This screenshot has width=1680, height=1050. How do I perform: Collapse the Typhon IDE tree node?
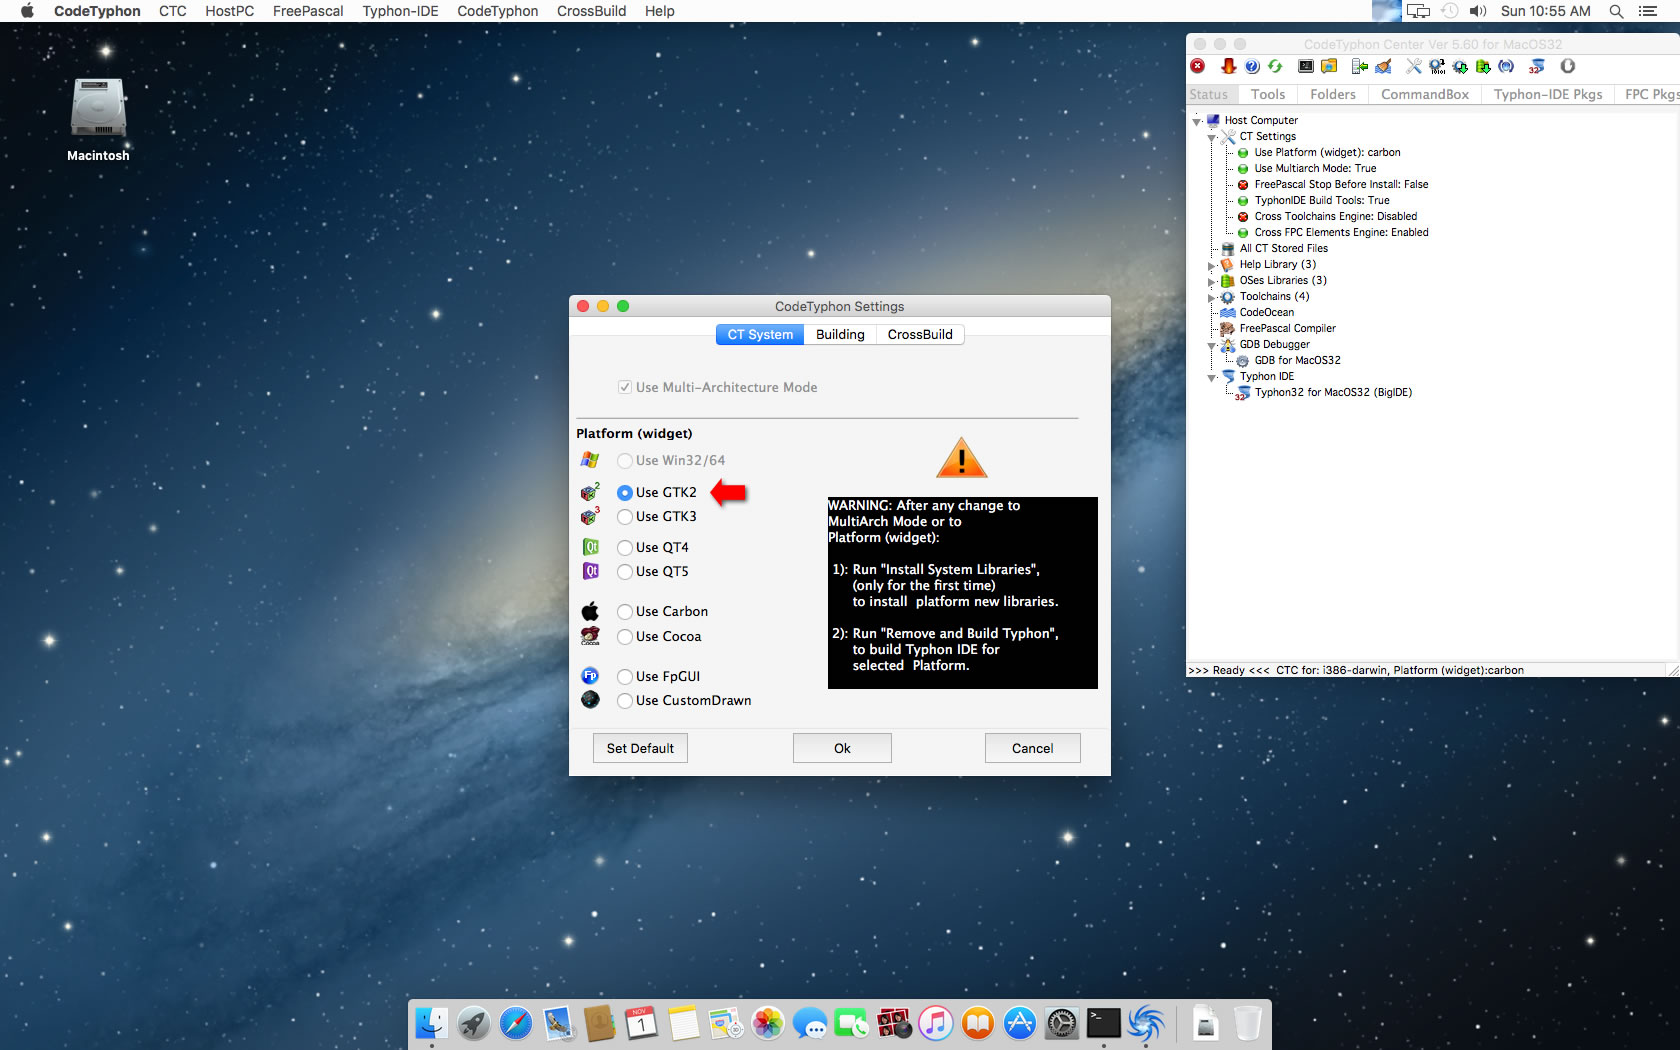tap(1212, 377)
